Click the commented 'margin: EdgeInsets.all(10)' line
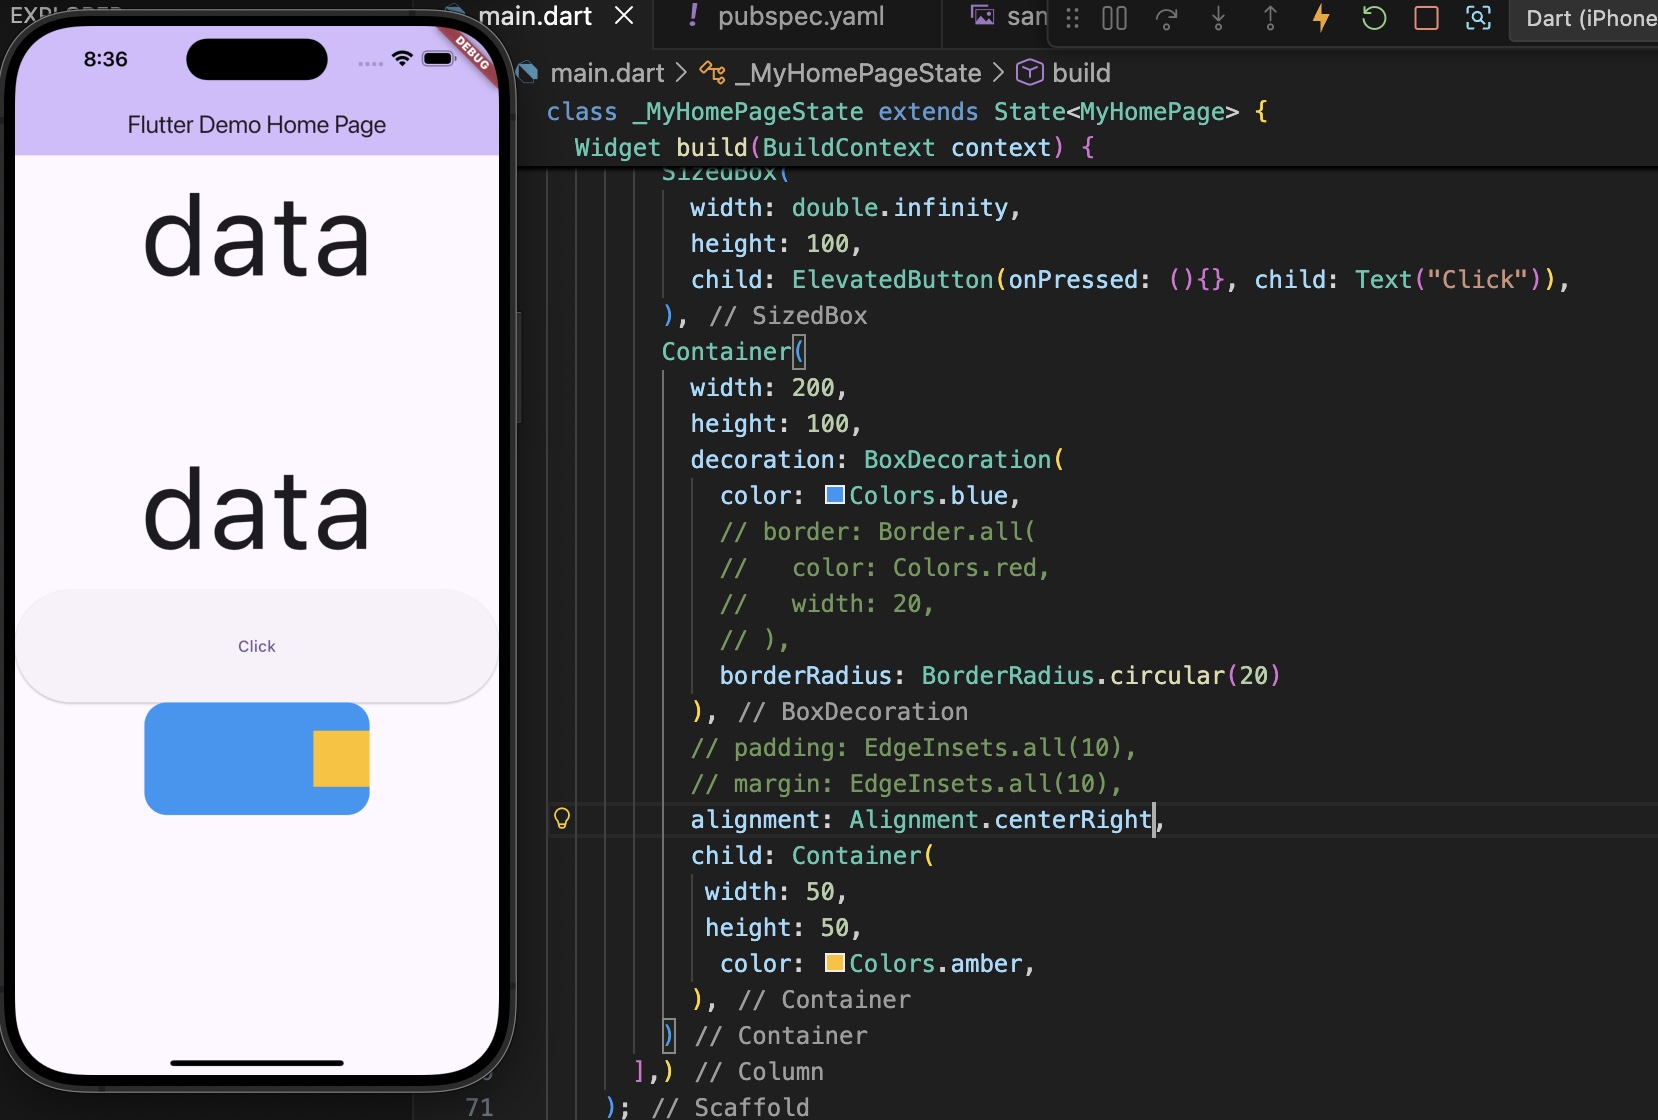The width and height of the screenshot is (1658, 1120). pos(906,783)
